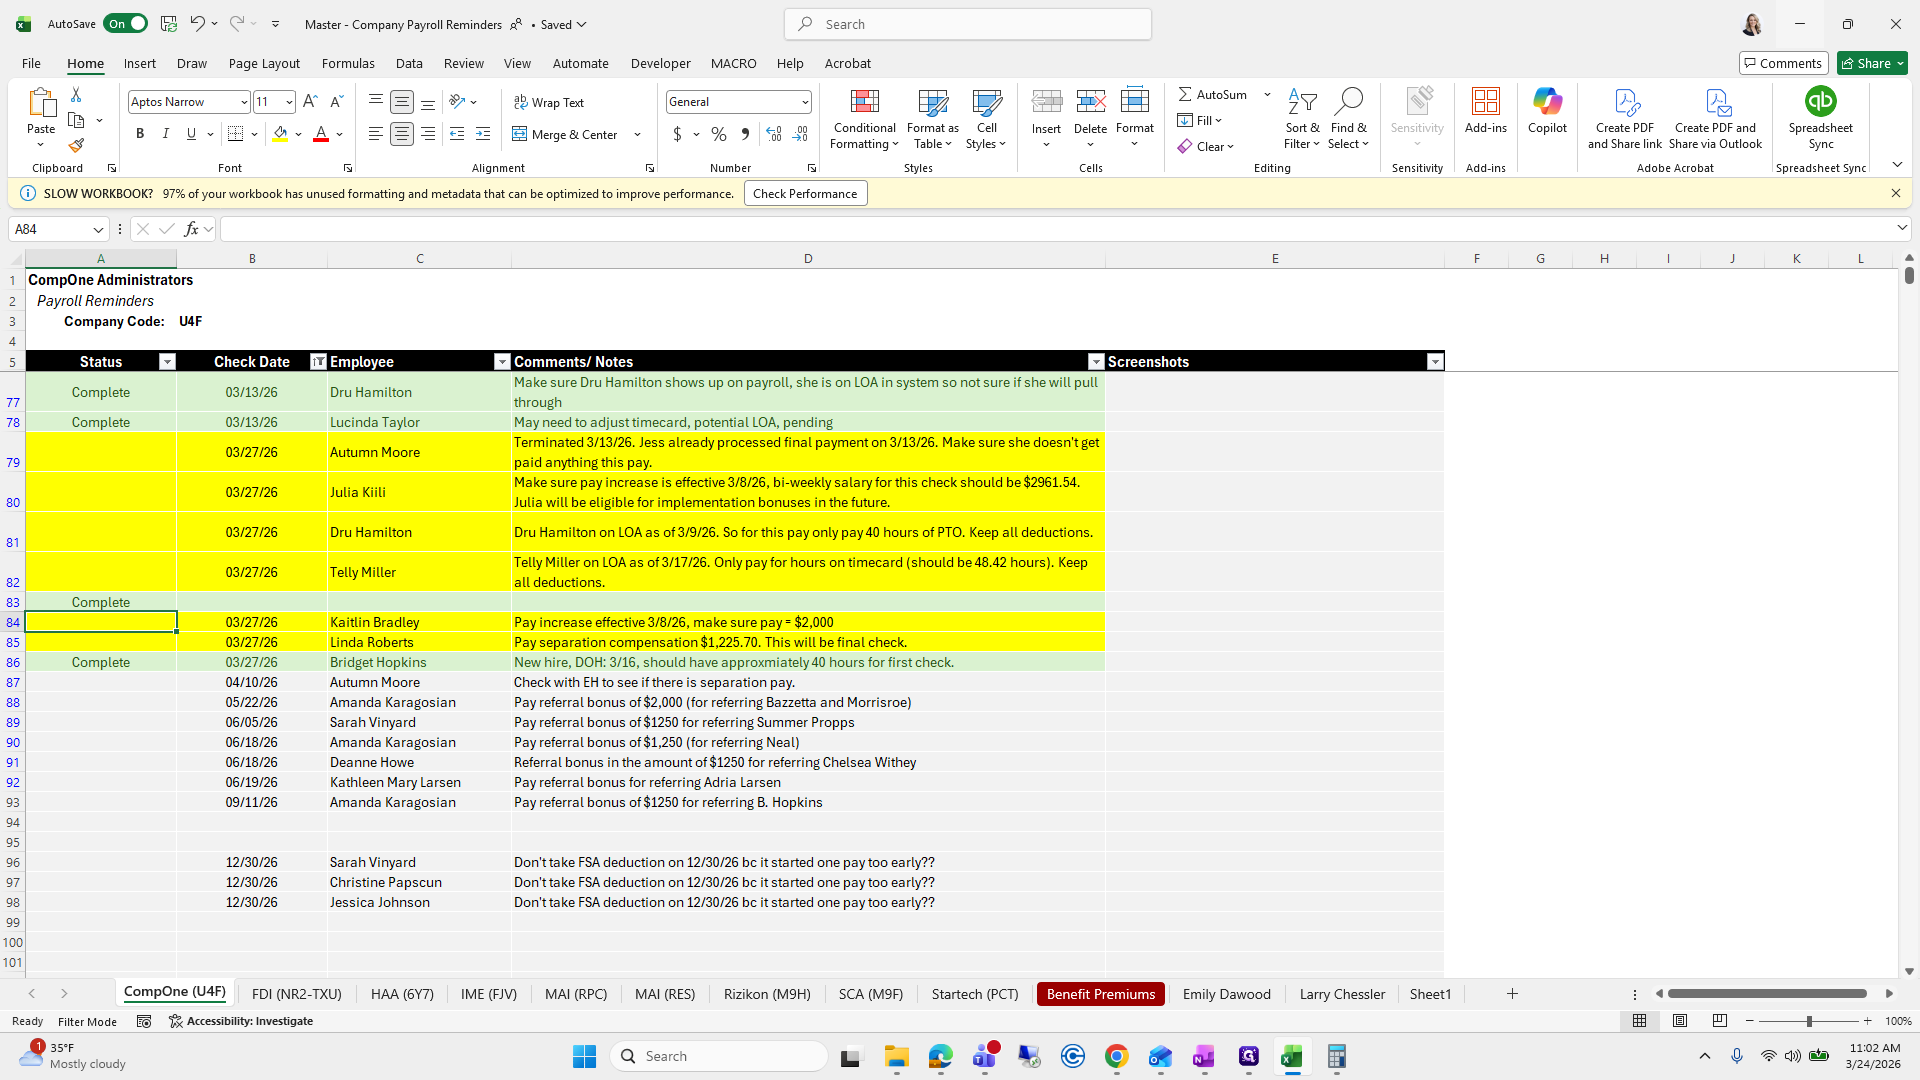Toggle Wrap Text on selection

(549, 102)
